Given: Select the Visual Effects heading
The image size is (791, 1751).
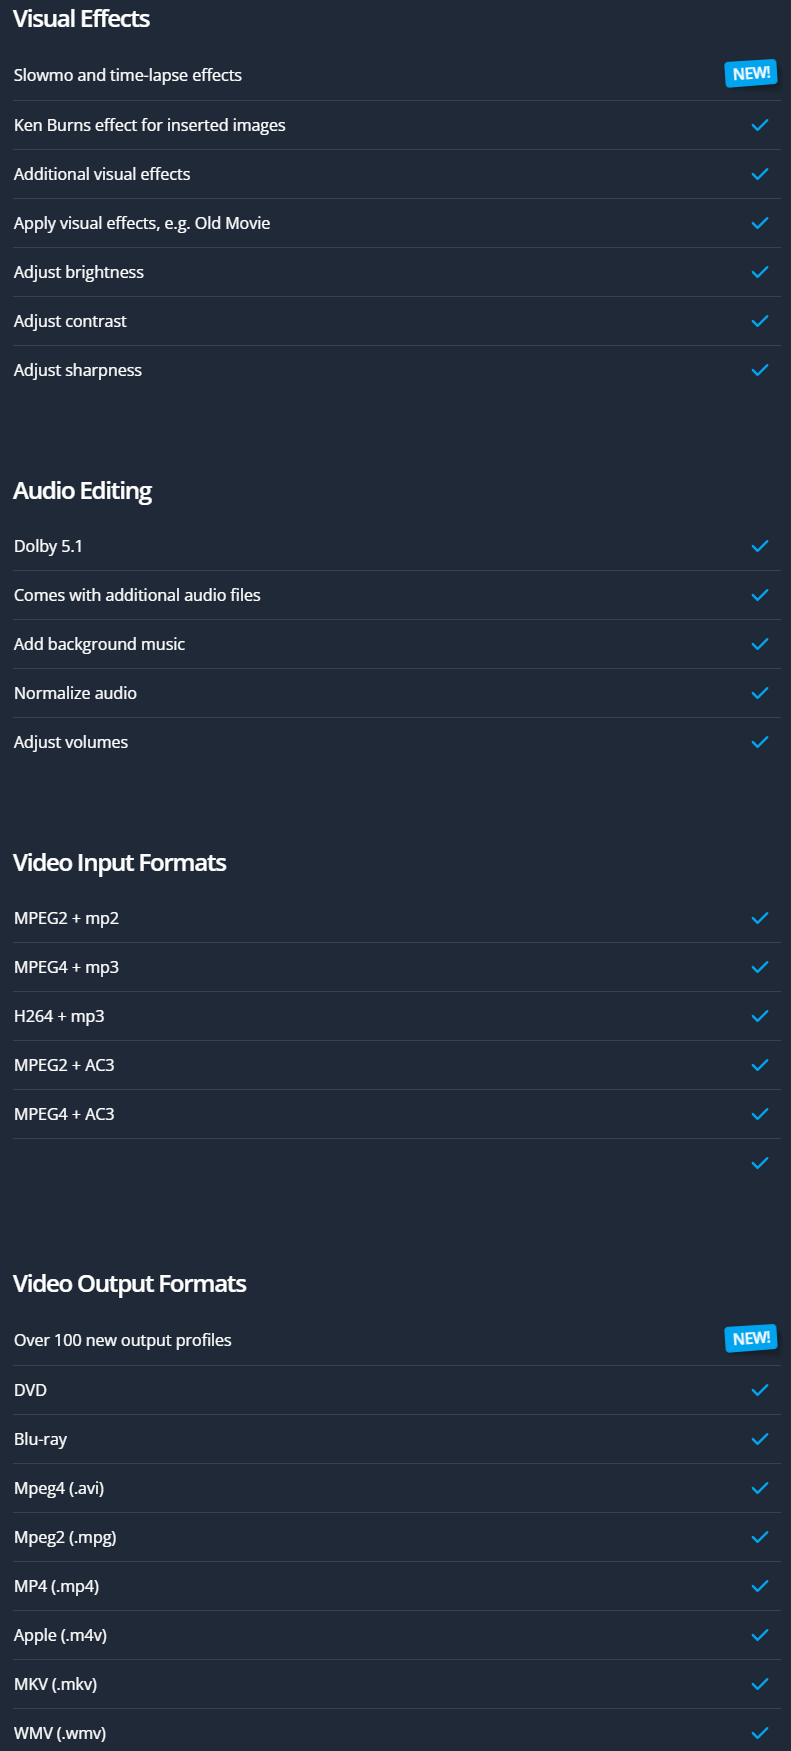Looking at the screenshot, I should click(x=82, y=19).
